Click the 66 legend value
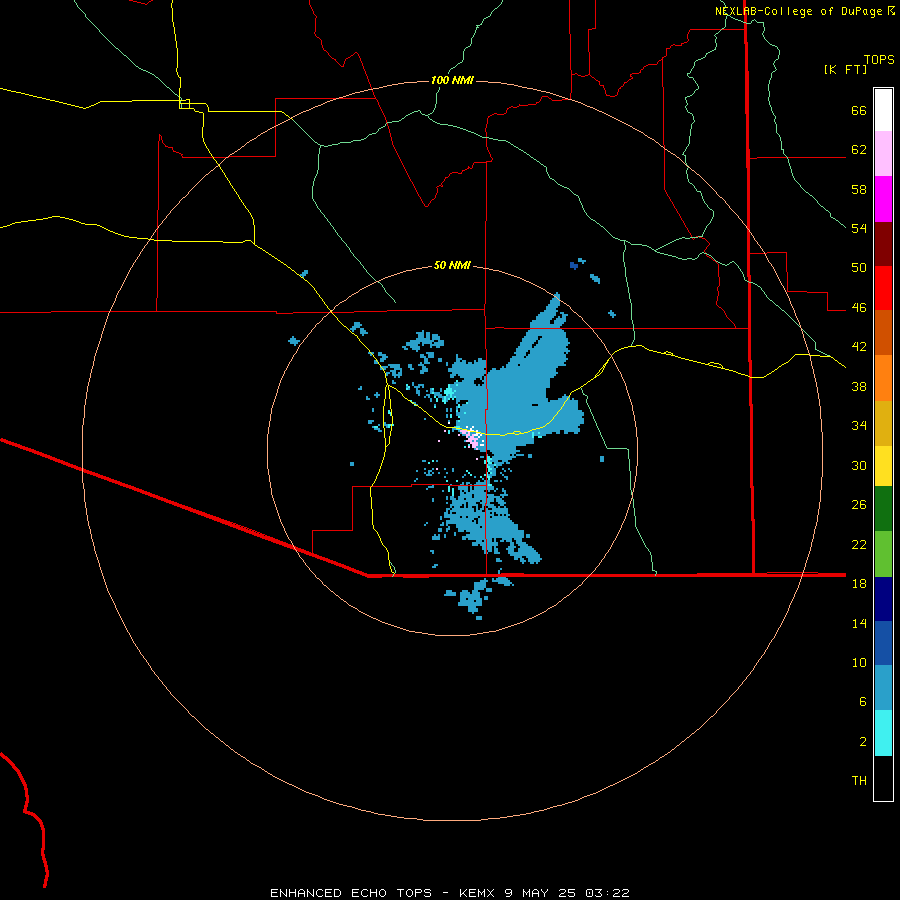 pos(859,110)
